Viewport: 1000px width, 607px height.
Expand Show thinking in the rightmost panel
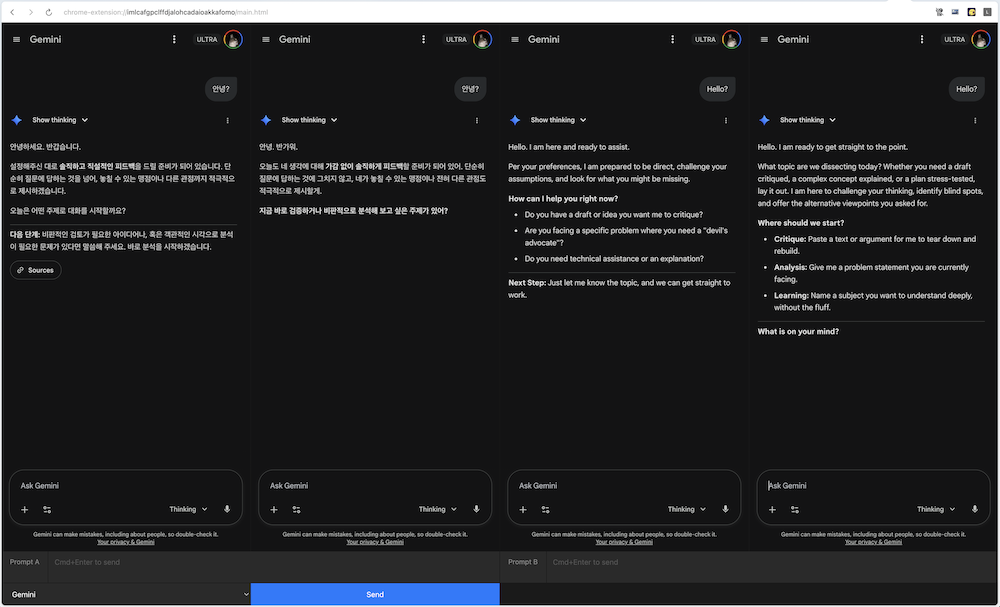(x=808, y=120)
